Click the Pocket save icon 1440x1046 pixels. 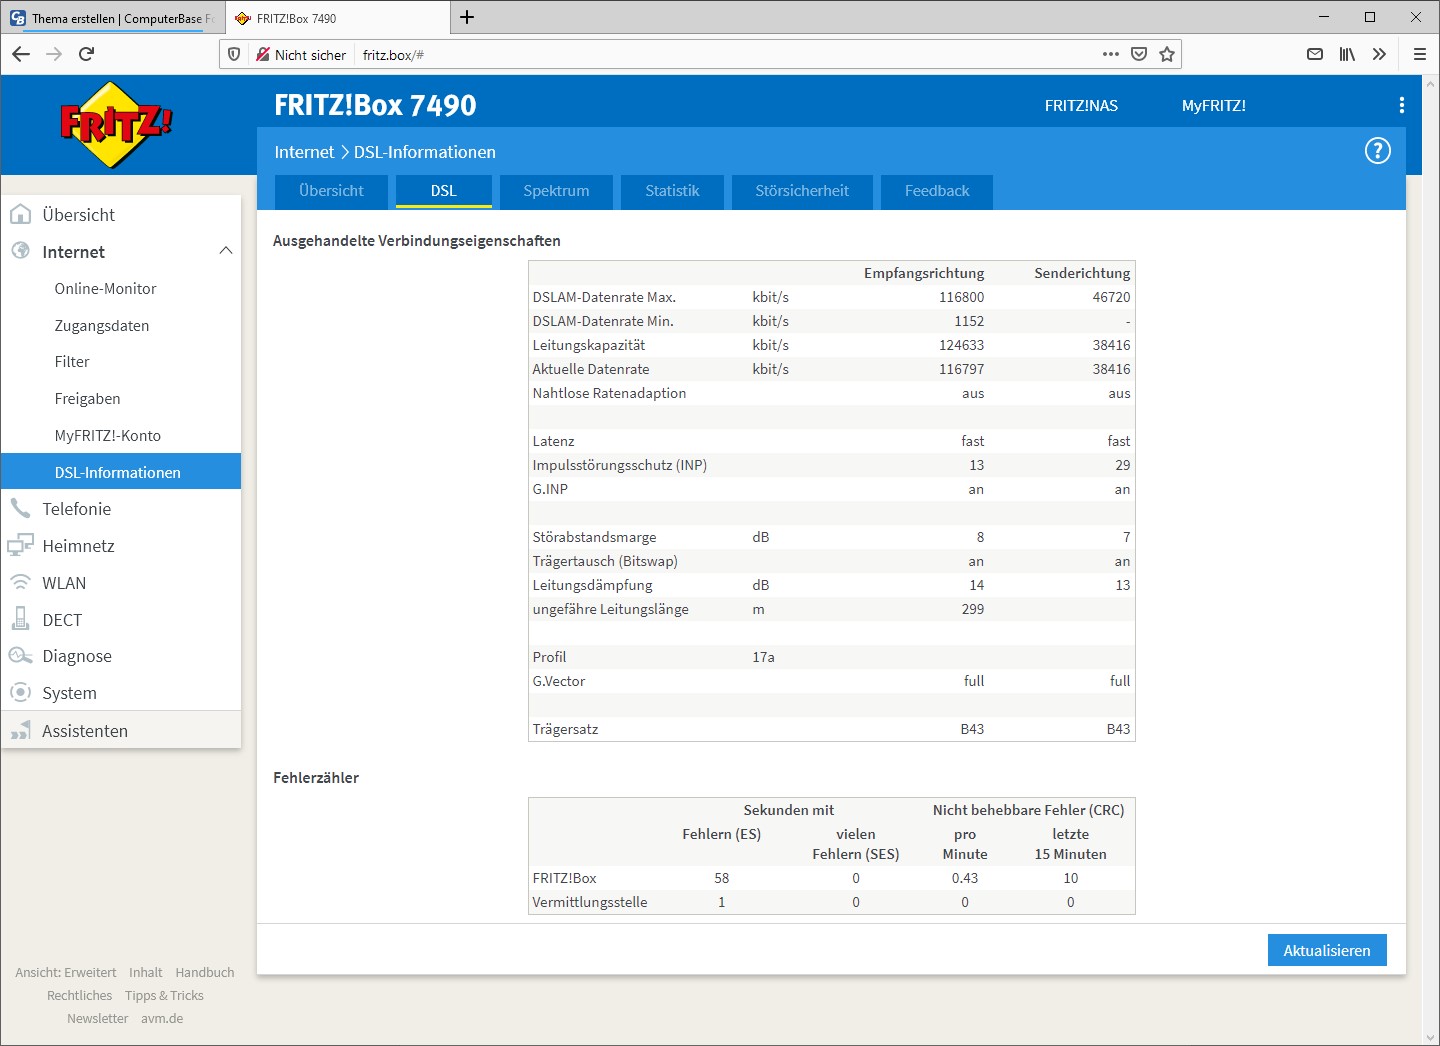coord(1139,54)
